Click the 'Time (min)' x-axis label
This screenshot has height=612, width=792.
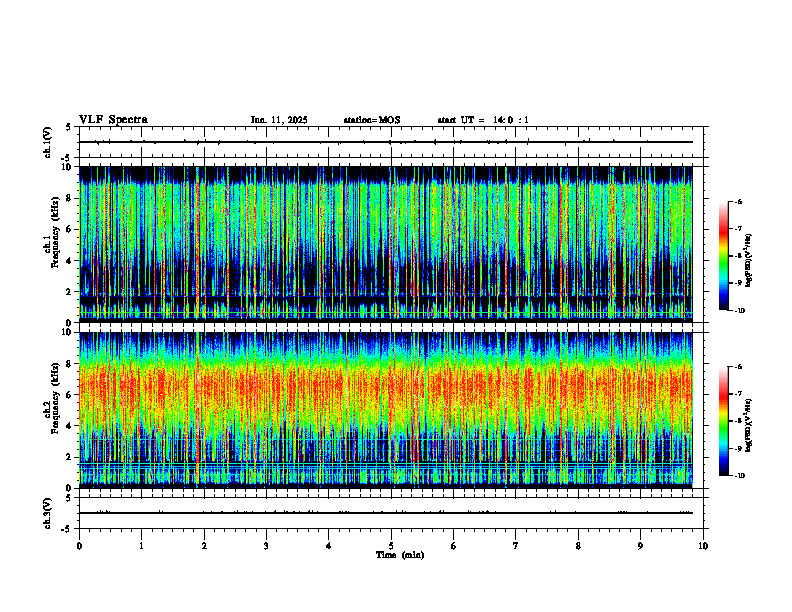point(400,555)
